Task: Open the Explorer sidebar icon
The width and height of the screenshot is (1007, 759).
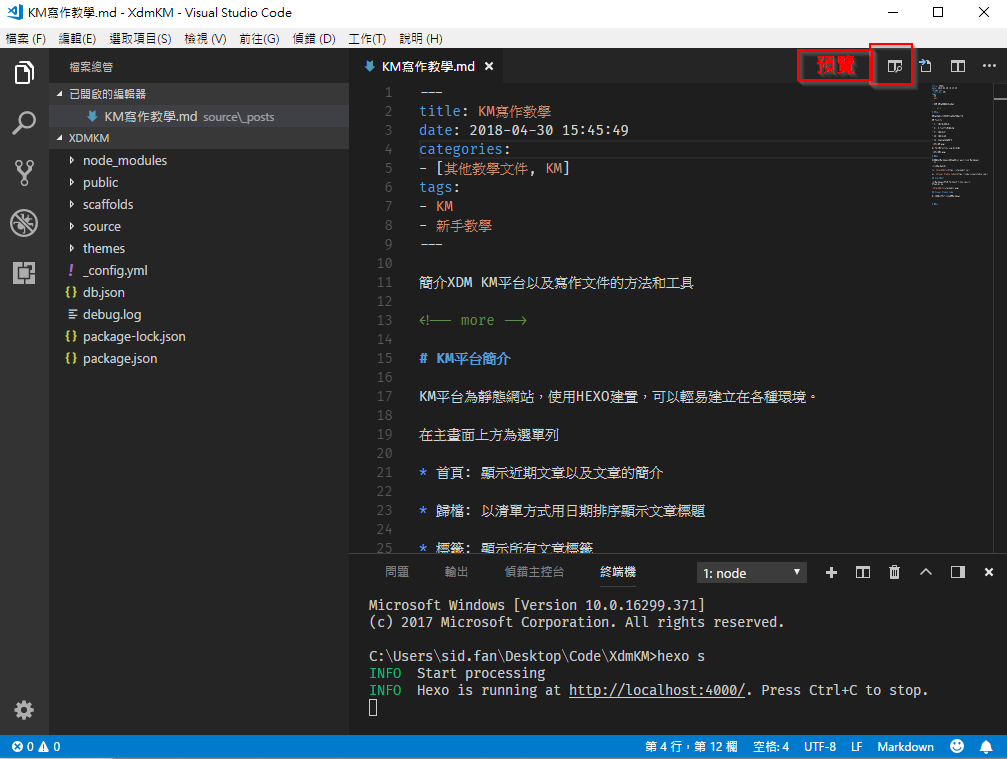Action: point(23,72)
